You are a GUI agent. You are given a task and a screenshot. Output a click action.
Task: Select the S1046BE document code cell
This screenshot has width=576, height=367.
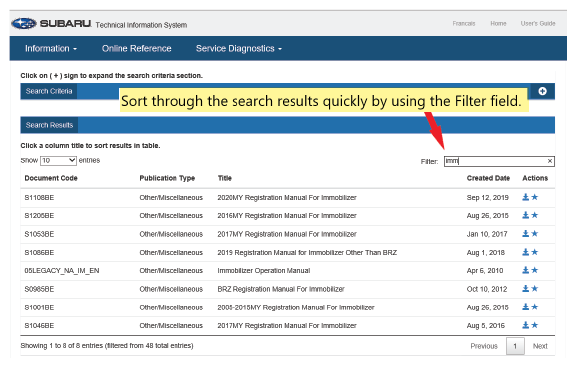click(39, 325)
